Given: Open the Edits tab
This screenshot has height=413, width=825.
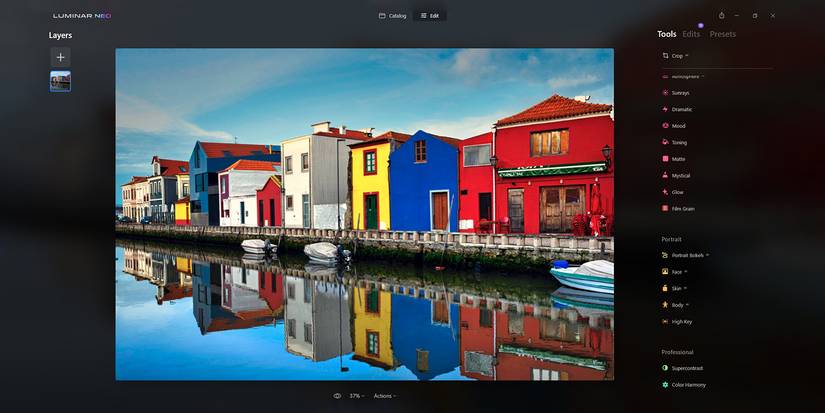Looking at the screenshot, I should pyautogui.click(x=691, y=34).
